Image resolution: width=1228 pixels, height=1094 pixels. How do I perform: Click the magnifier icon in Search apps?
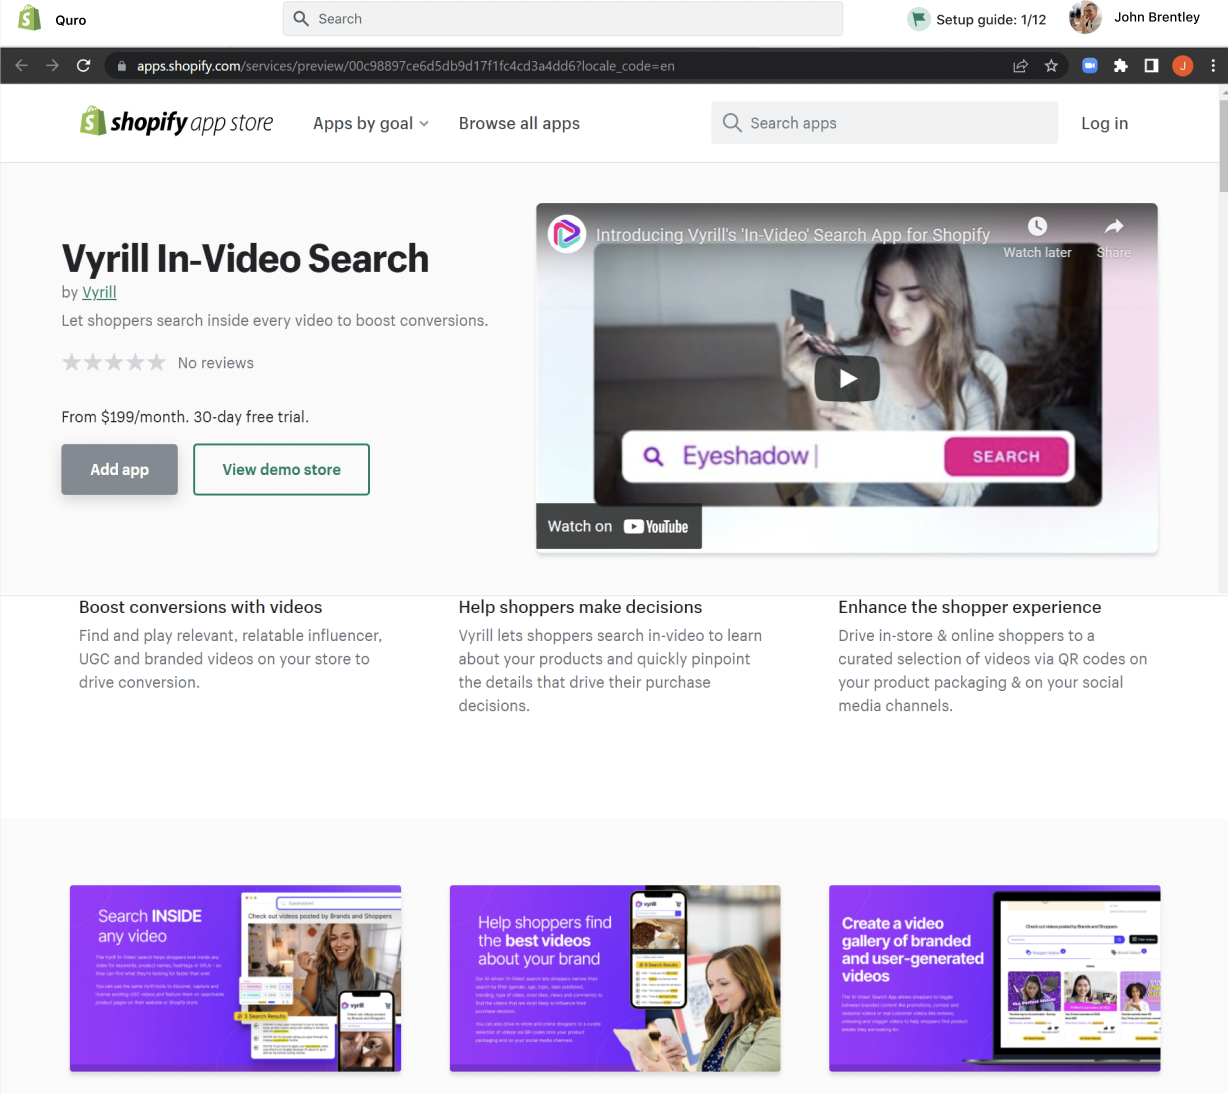tap(732, 123)
